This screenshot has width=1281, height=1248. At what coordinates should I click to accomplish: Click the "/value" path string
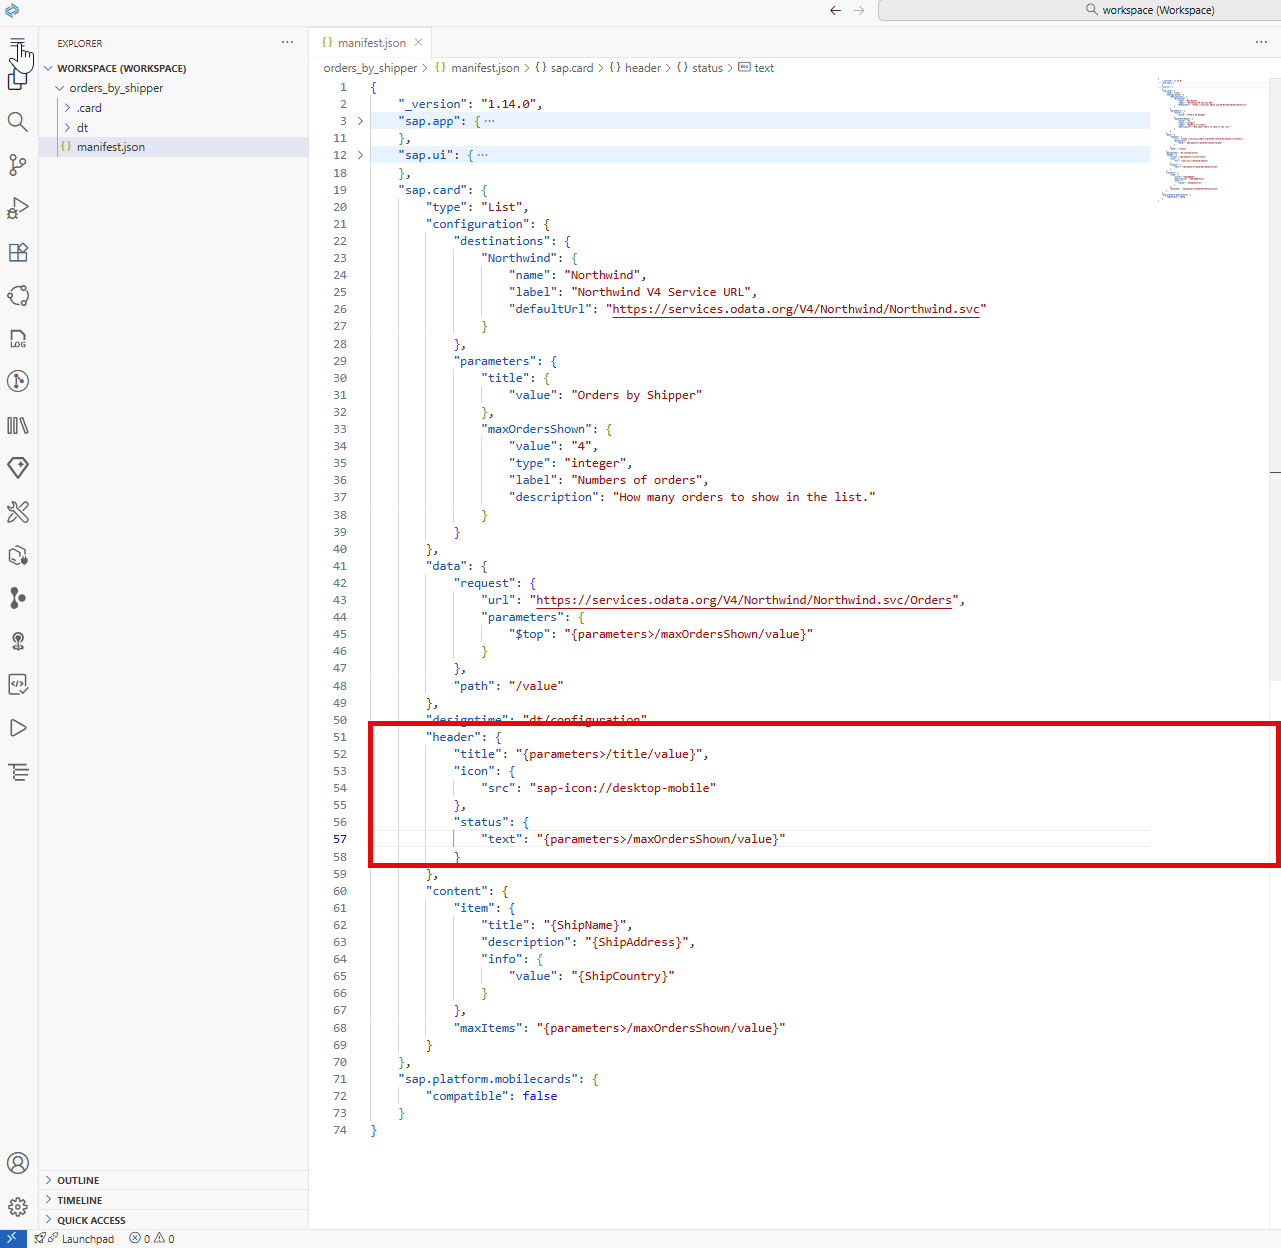pos(536,686)
